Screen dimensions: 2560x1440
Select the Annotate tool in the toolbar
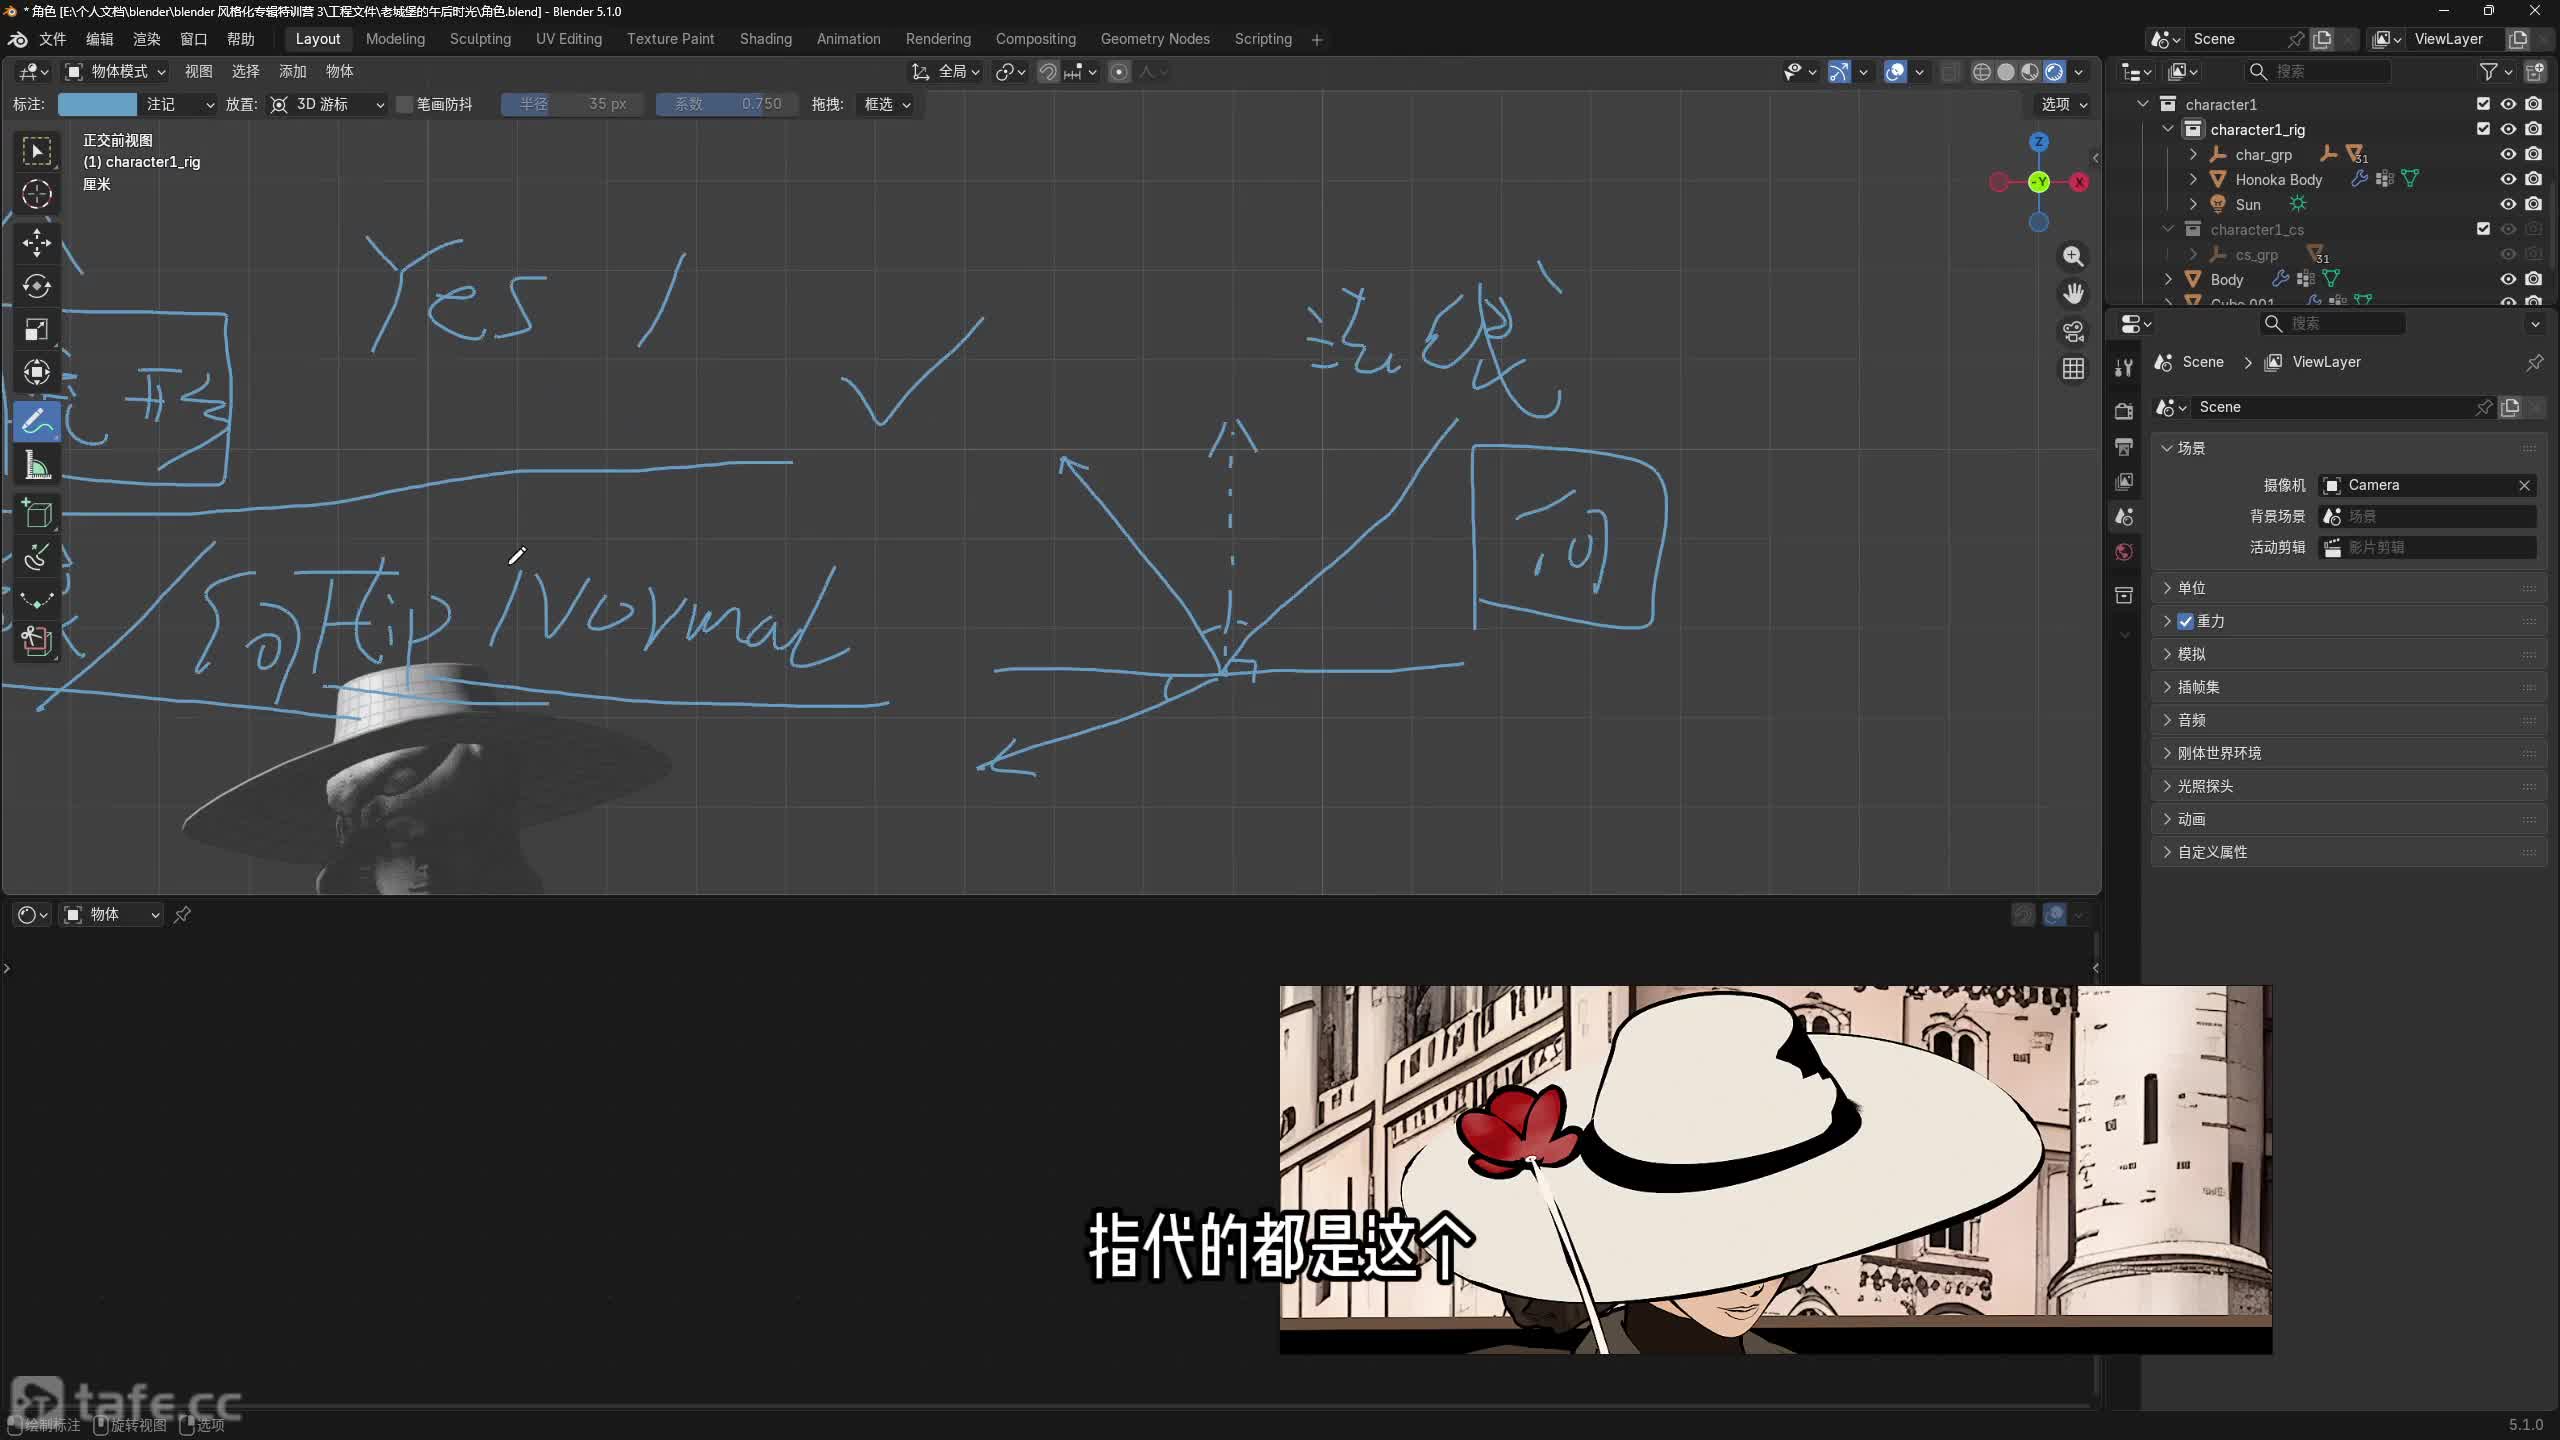tap(37, 422)
